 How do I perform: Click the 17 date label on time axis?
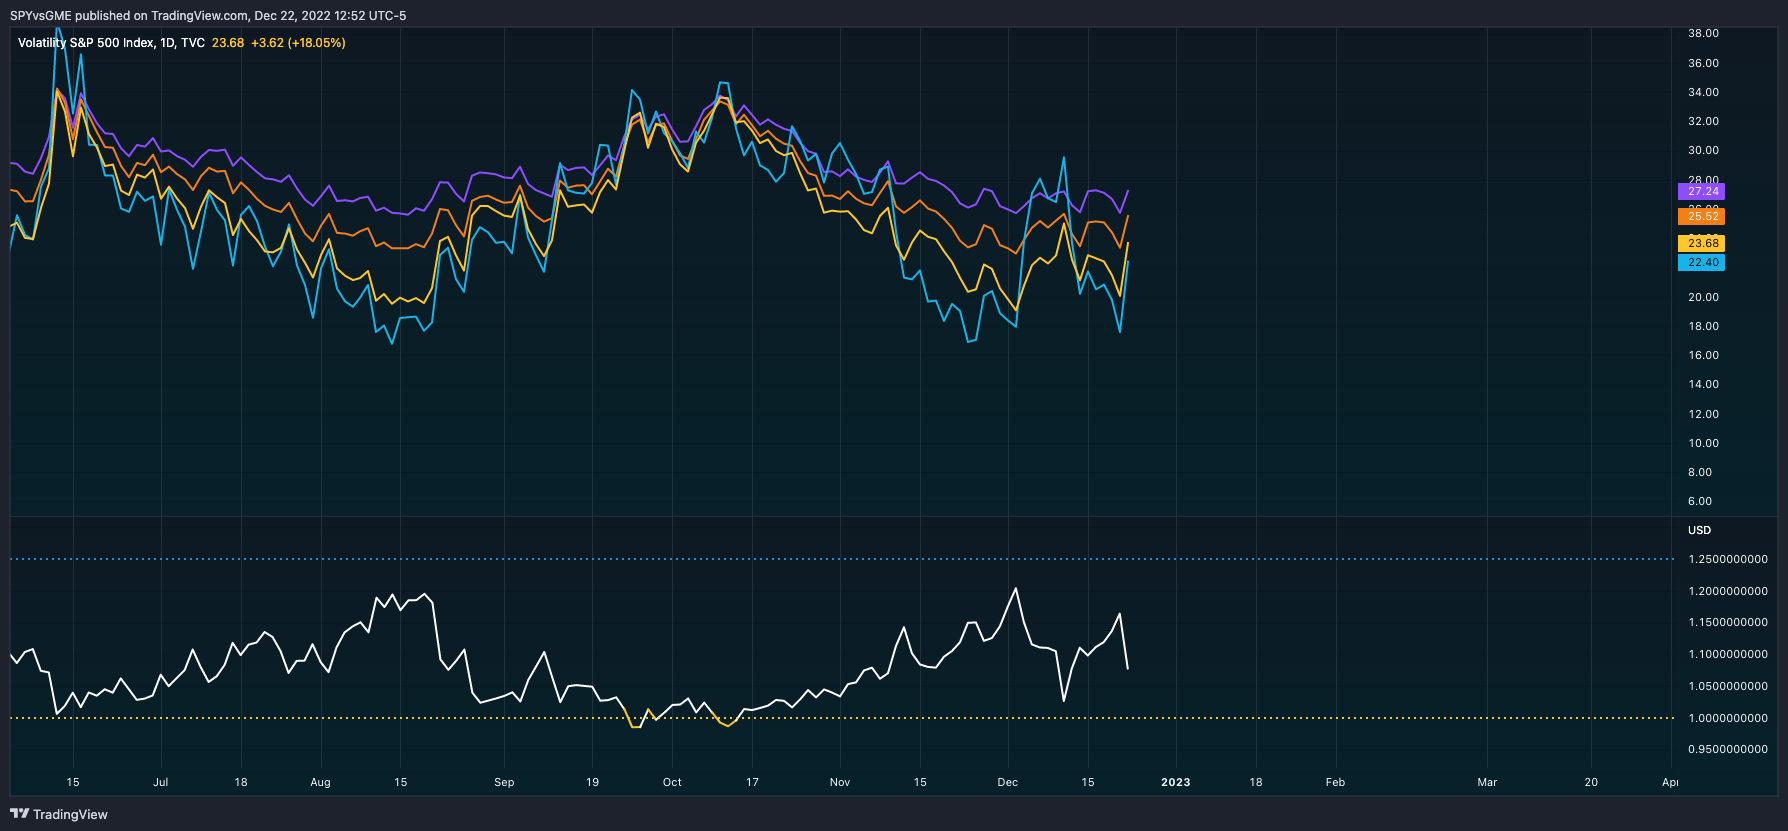pos(752,782)
